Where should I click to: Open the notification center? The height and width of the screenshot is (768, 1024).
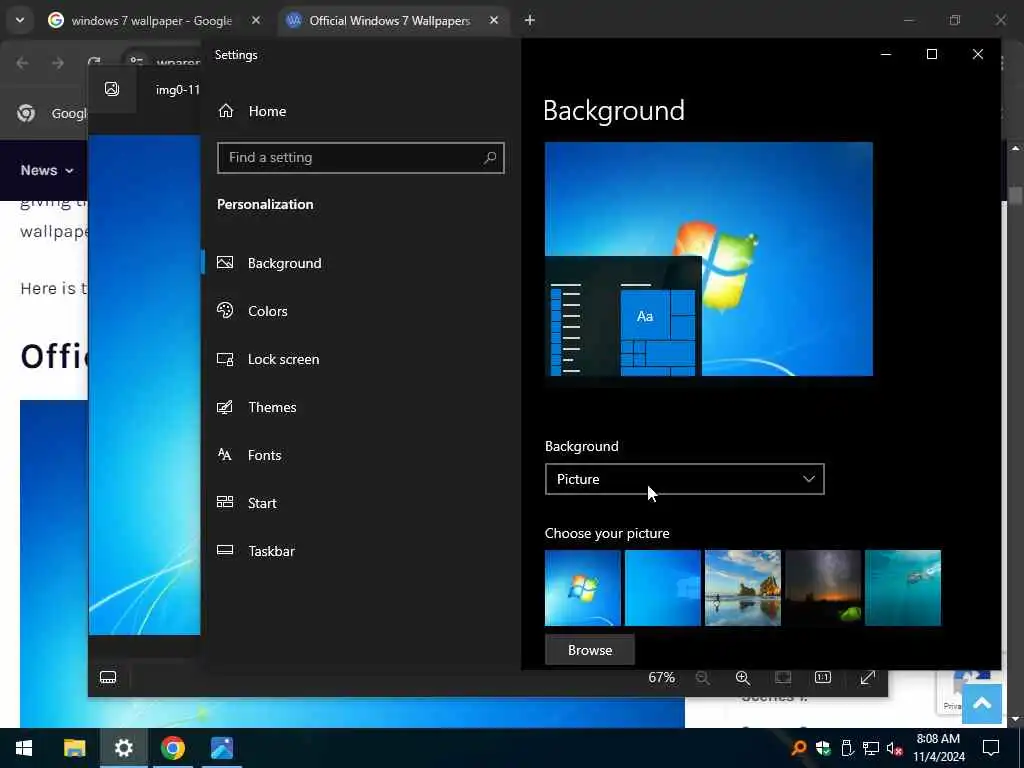click(991, 748)
